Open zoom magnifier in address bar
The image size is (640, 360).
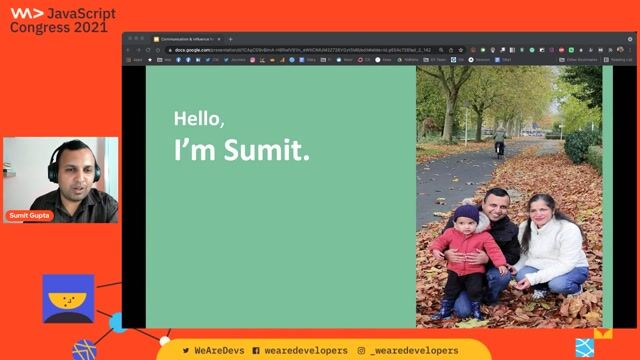(x=441, y=50)
